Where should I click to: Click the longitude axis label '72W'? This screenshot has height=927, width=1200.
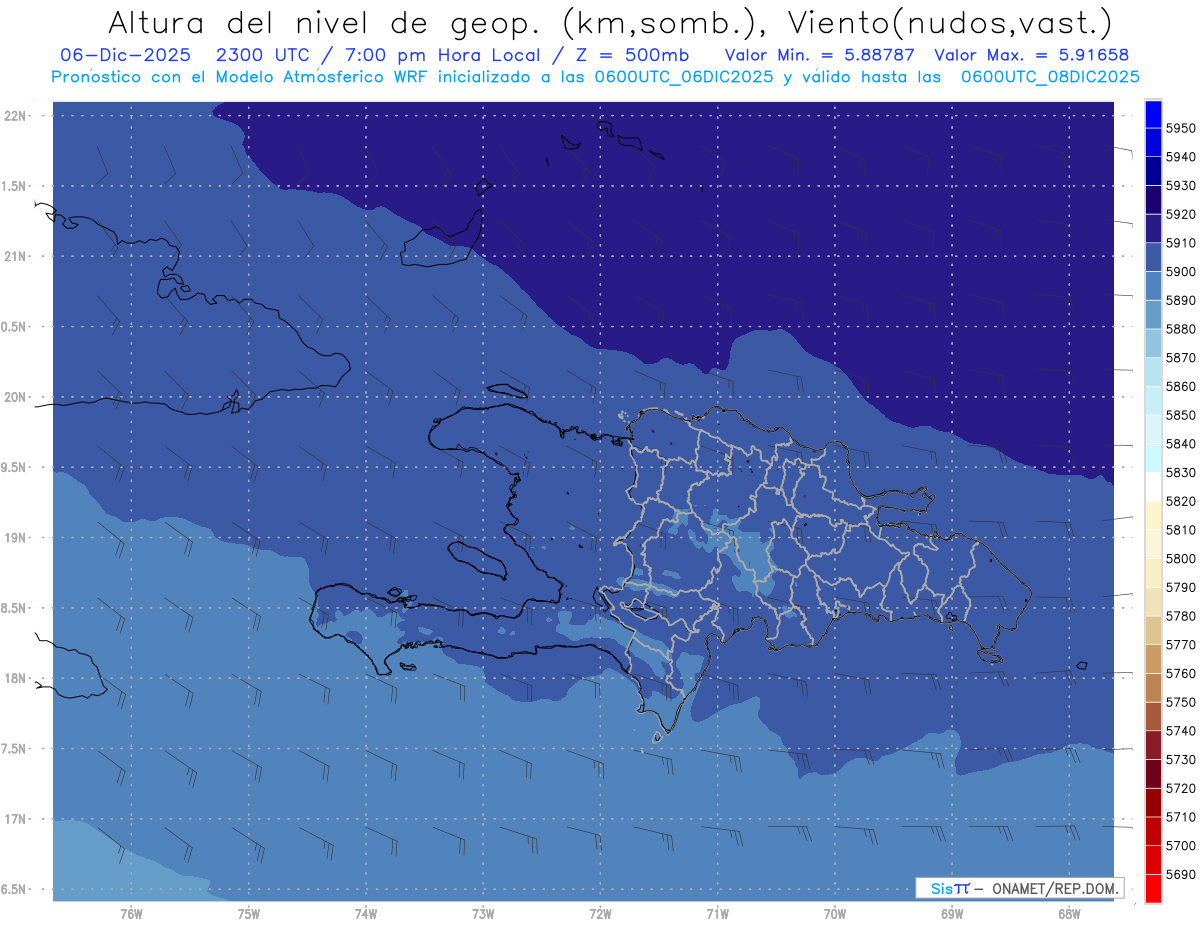[x=601, y=914]
